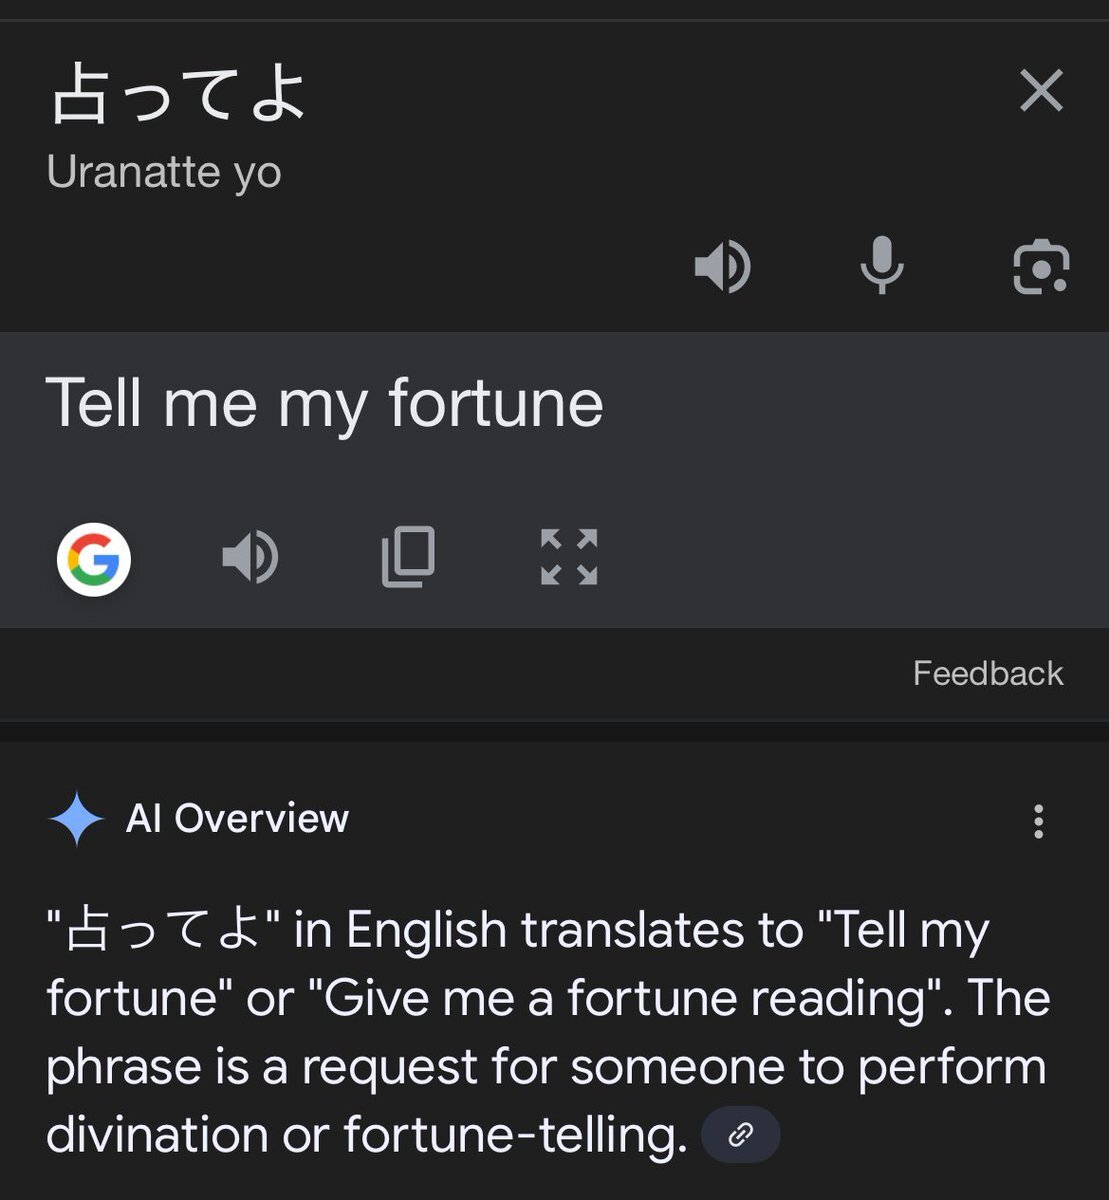Image resolution: width=1109 pixels, height=1200 pixels.
Task: Tap the quoted 占ってよ in the overview paragraph
Action: tap(166, 930)
